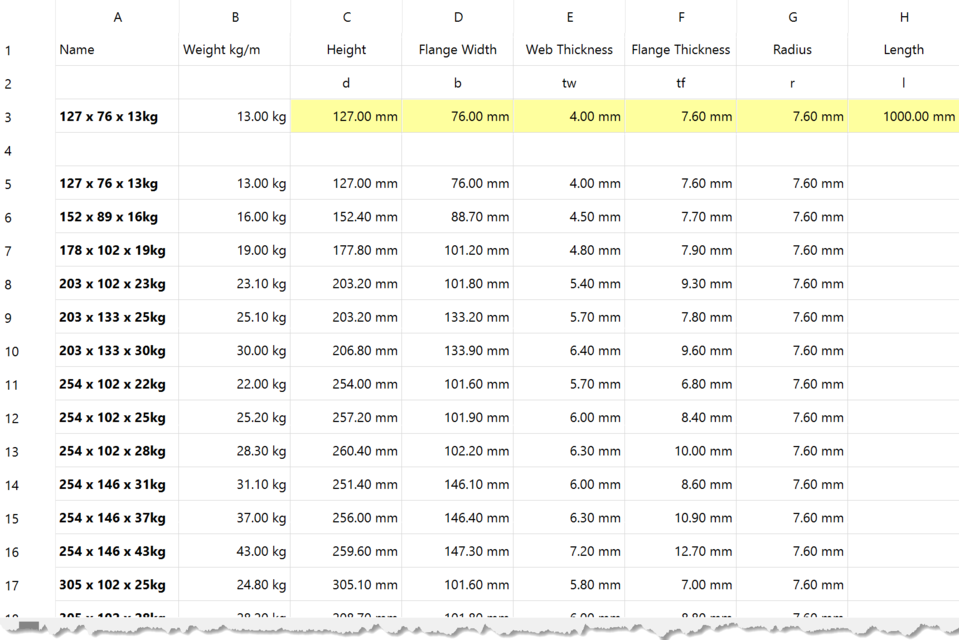Click the 152 x 89 x 16kg name cell
This screenshot has height=640, width=959.
click(x=117, y=217)
